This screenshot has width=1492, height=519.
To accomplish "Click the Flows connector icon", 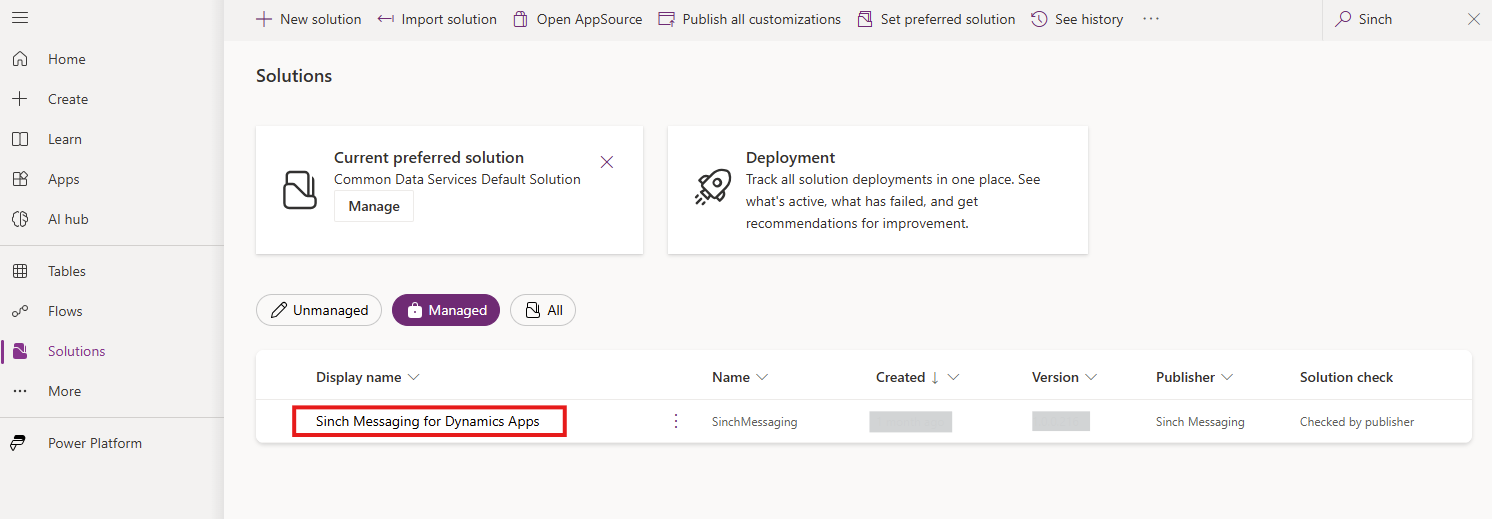I will coord(20,311).
